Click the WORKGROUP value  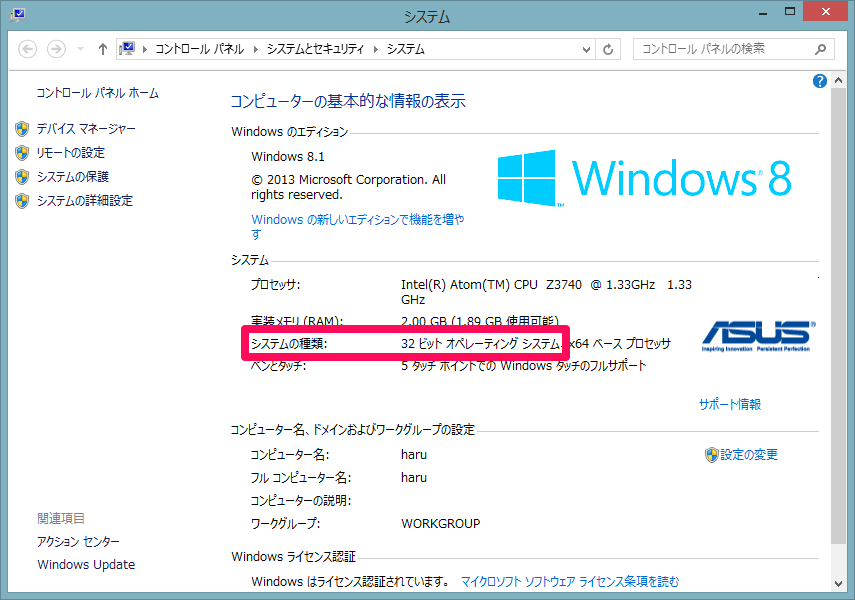(x=441, y=524)
